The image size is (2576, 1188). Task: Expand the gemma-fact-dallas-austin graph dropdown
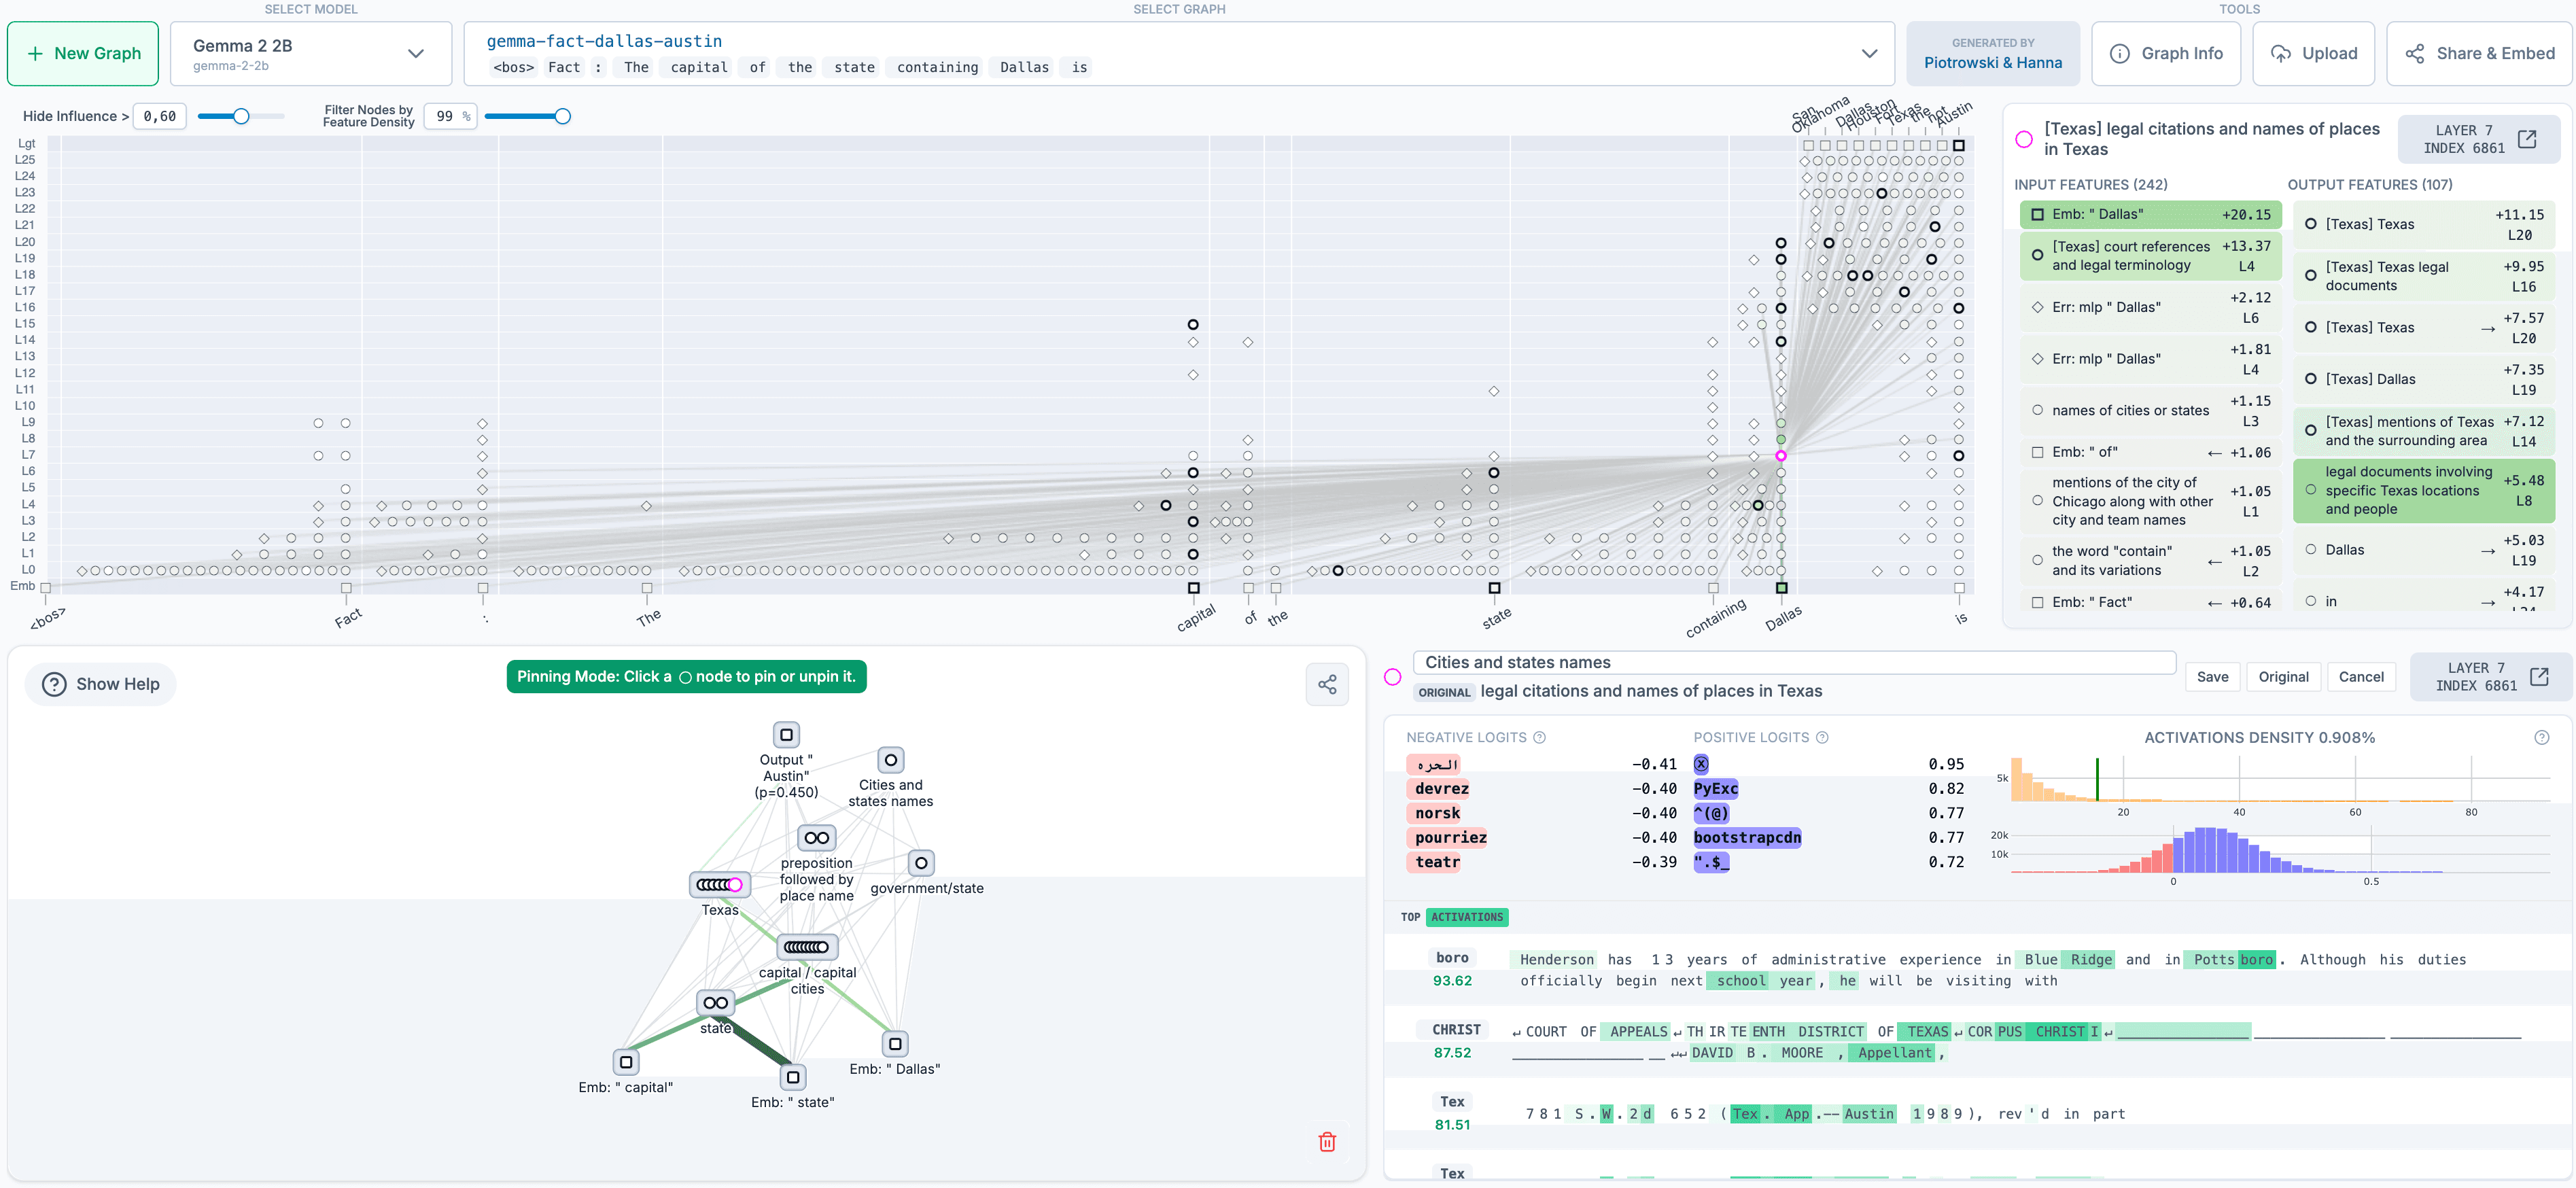click(1868, 54)
